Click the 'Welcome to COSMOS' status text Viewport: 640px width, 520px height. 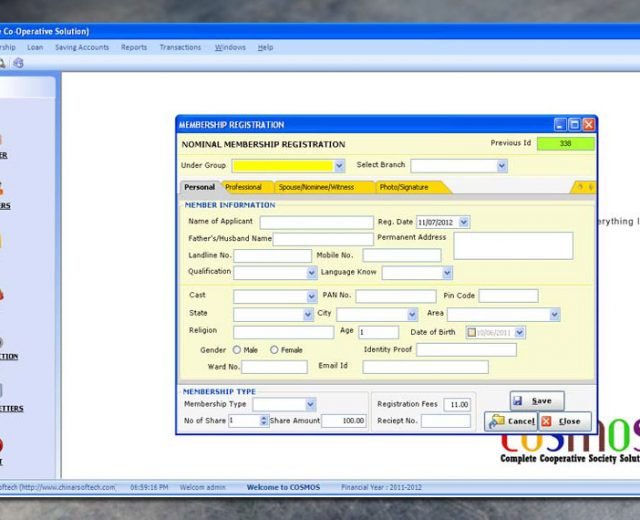tap(283, 487)
